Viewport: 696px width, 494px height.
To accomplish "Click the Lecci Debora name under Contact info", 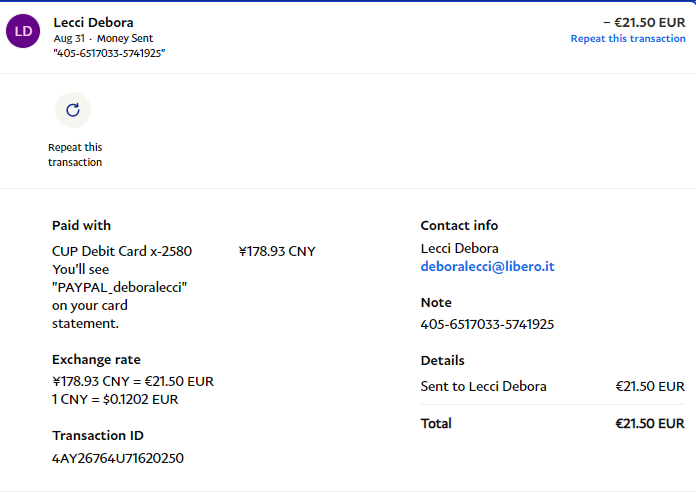I will click(x=459, y=248).
